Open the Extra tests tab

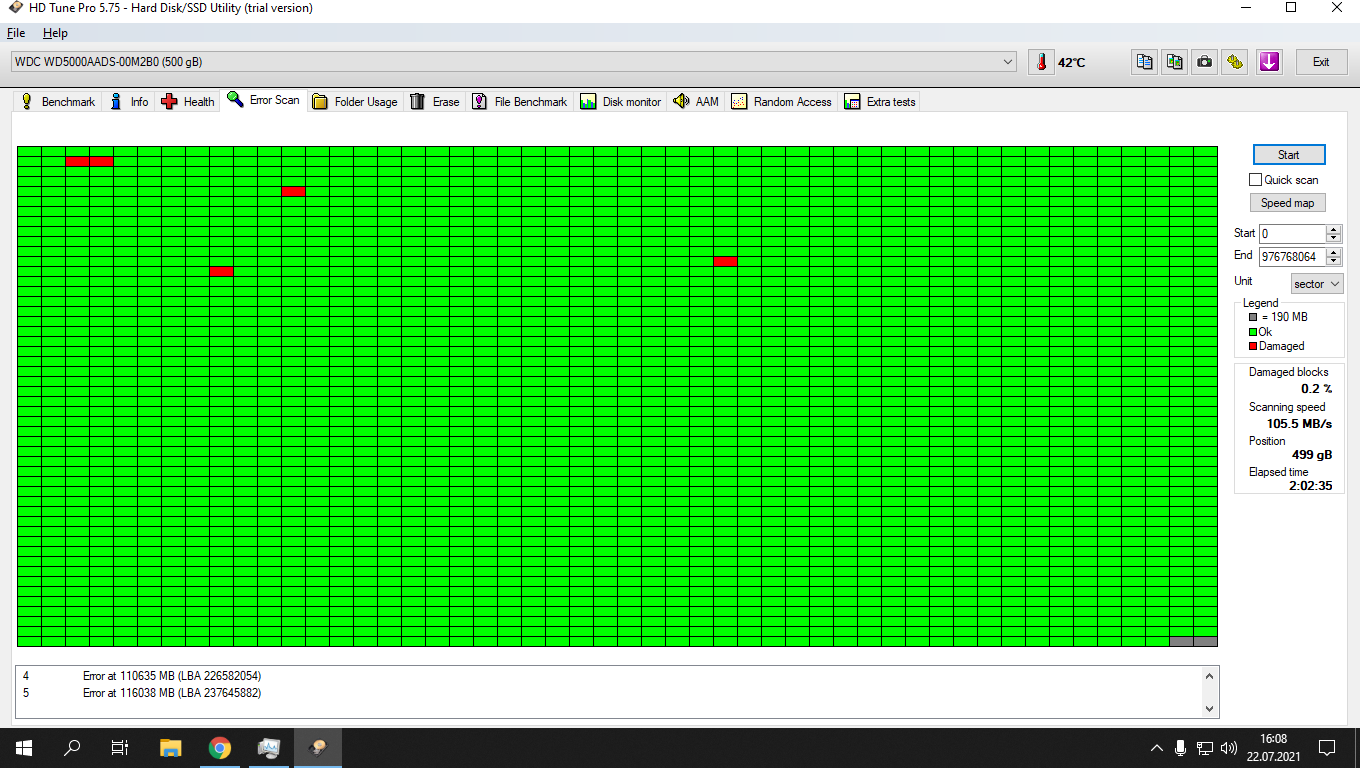pyautogui.click(x=880, y=102)
